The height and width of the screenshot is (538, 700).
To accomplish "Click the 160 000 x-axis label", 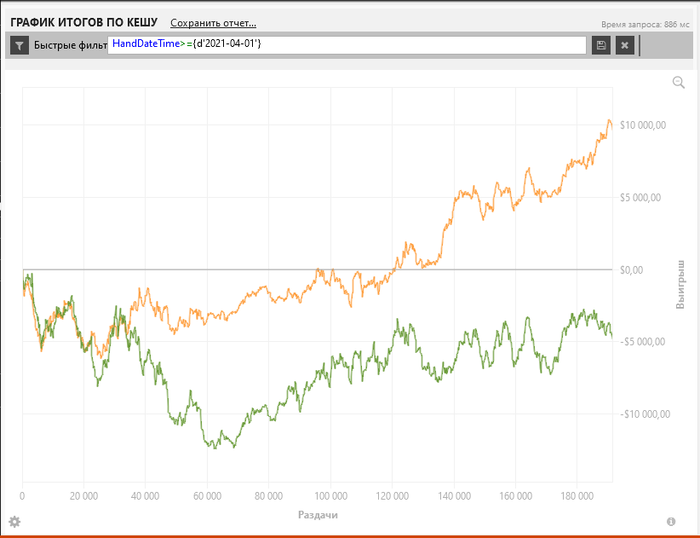I will [515, 496].
